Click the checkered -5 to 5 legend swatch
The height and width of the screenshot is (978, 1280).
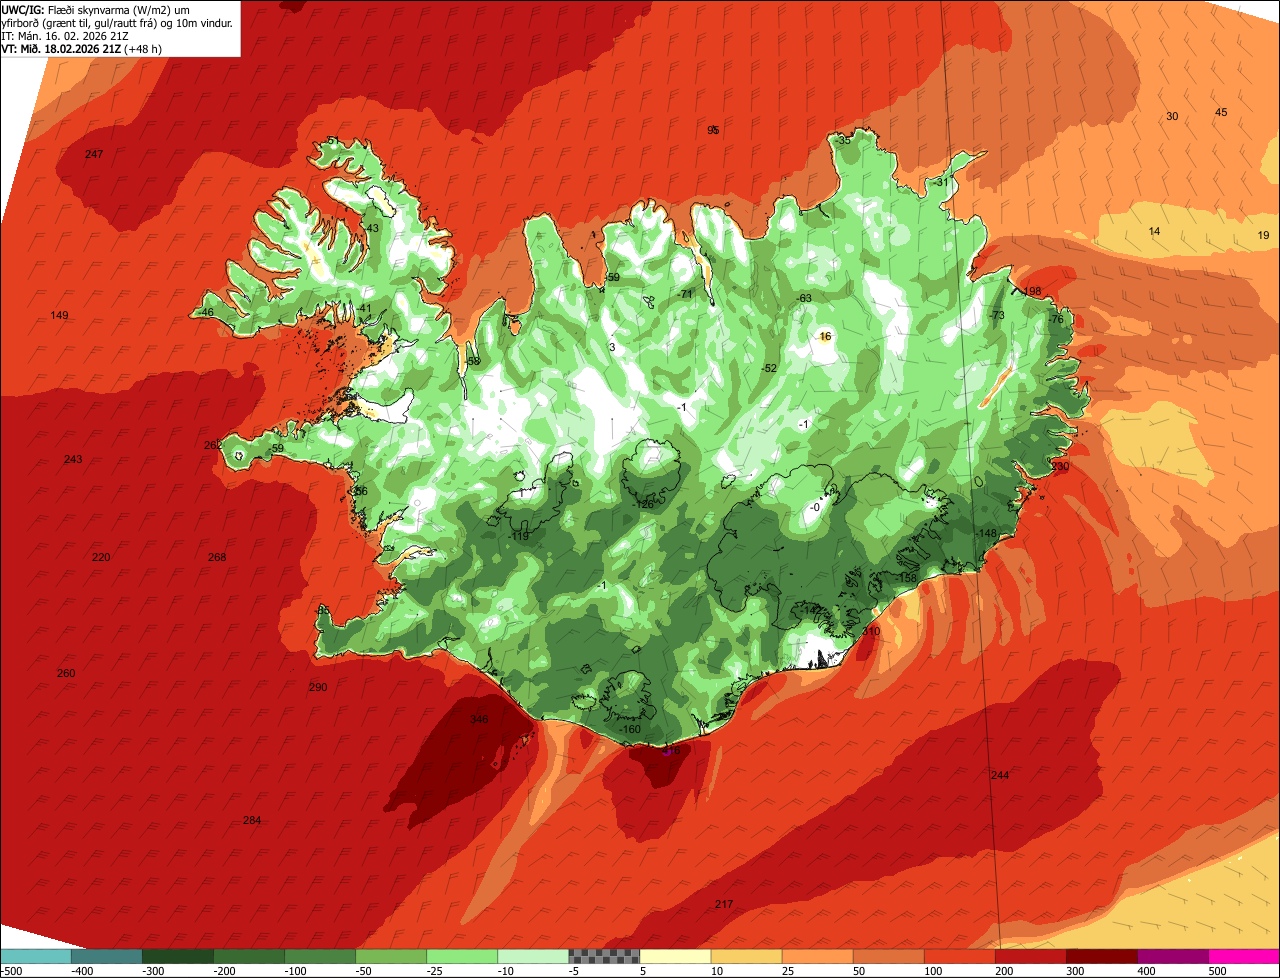604,956
